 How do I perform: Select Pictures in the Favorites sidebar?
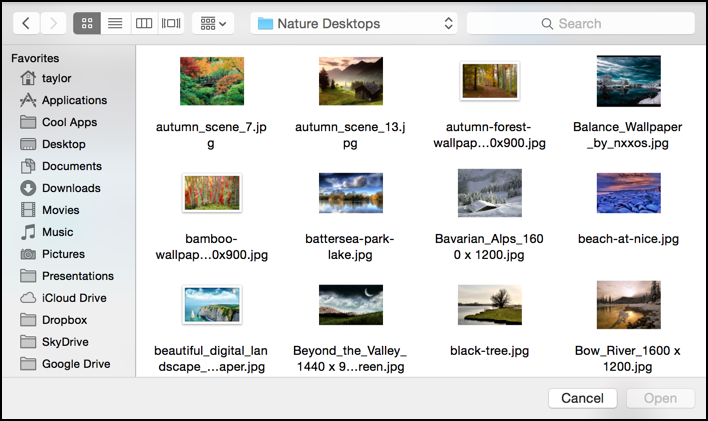point(62,254)
